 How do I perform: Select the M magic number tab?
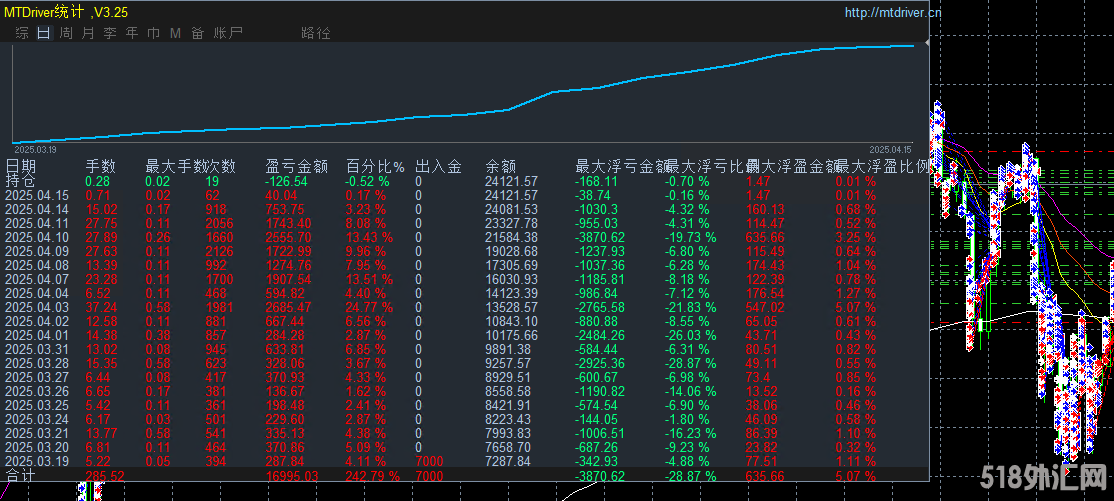click(x=175, y=33)
